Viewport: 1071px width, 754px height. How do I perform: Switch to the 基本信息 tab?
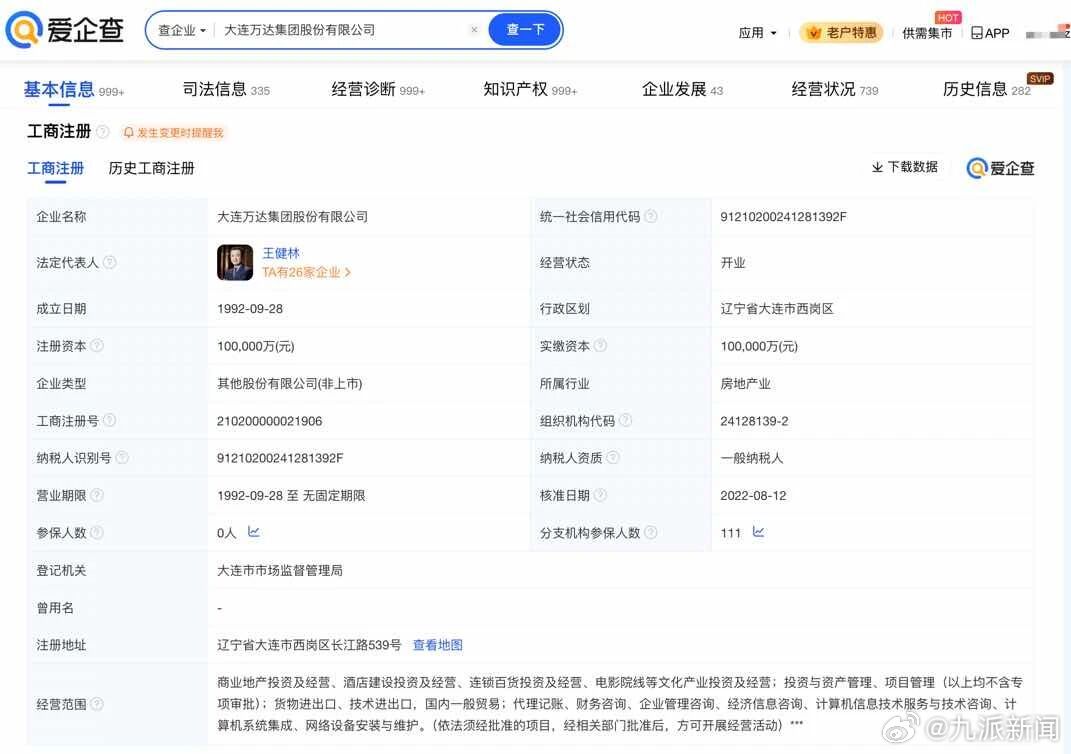73,89
